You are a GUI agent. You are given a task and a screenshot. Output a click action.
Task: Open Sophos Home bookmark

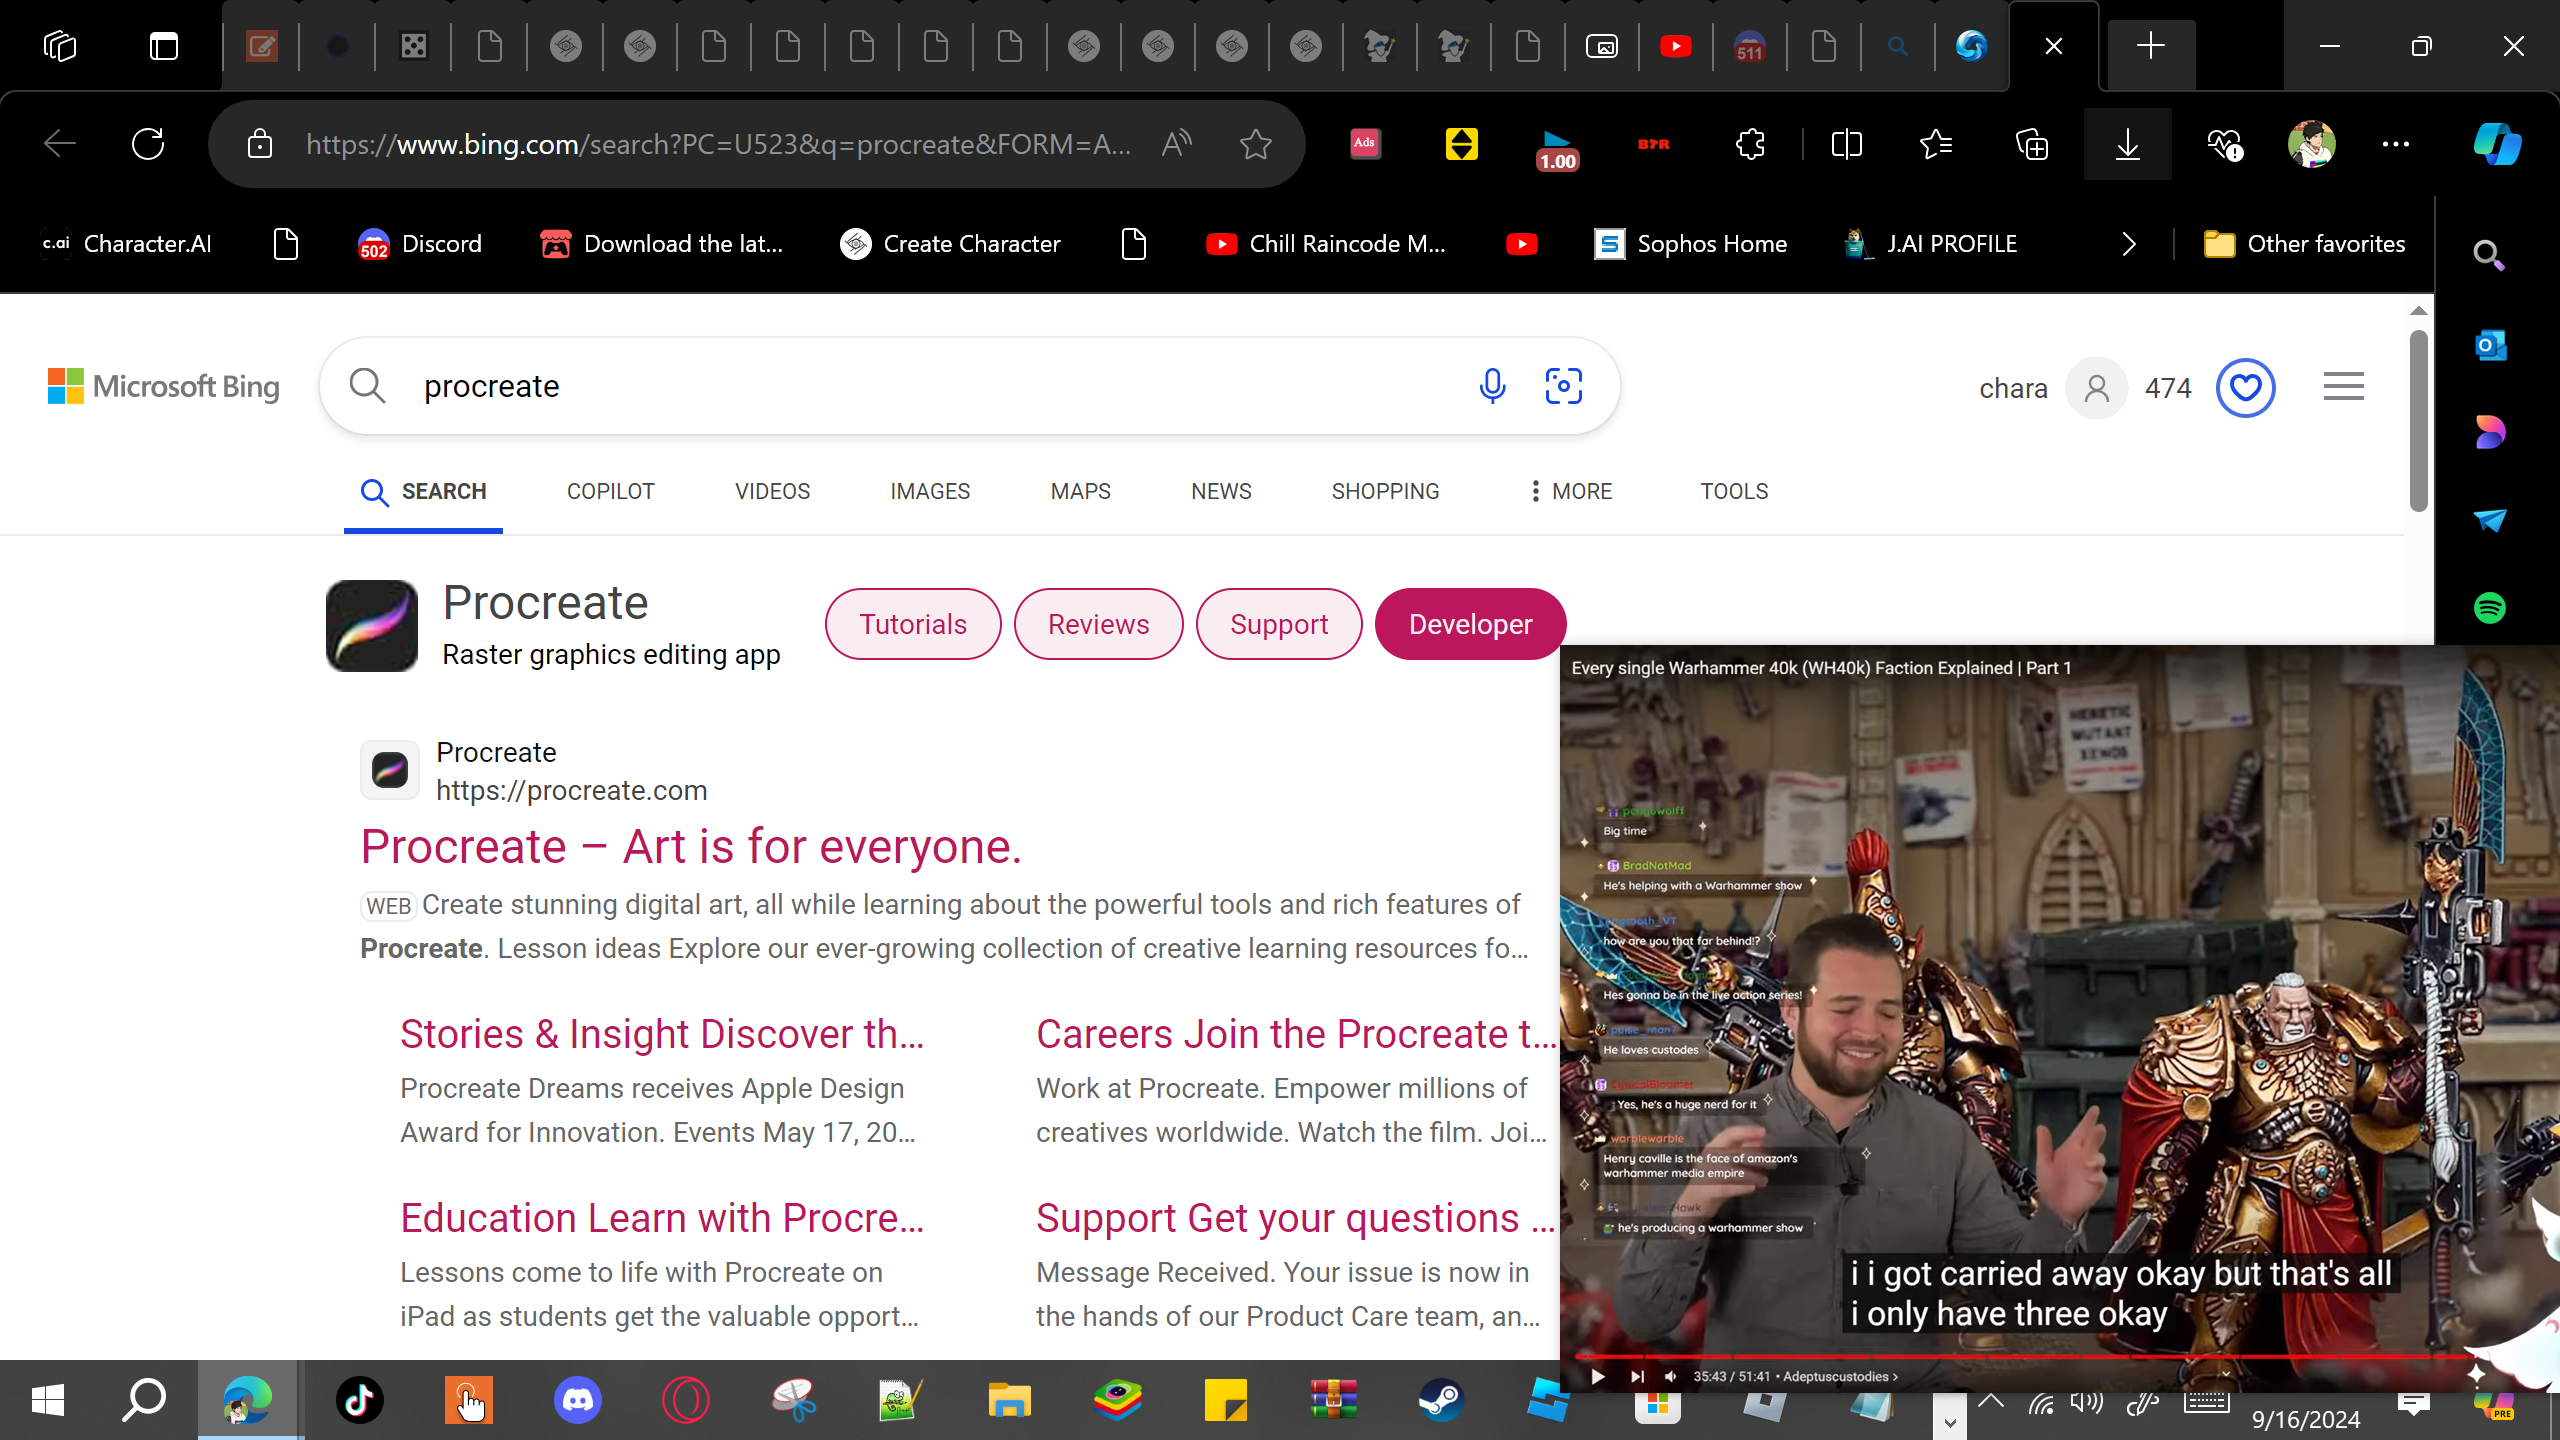point(1690,244)
